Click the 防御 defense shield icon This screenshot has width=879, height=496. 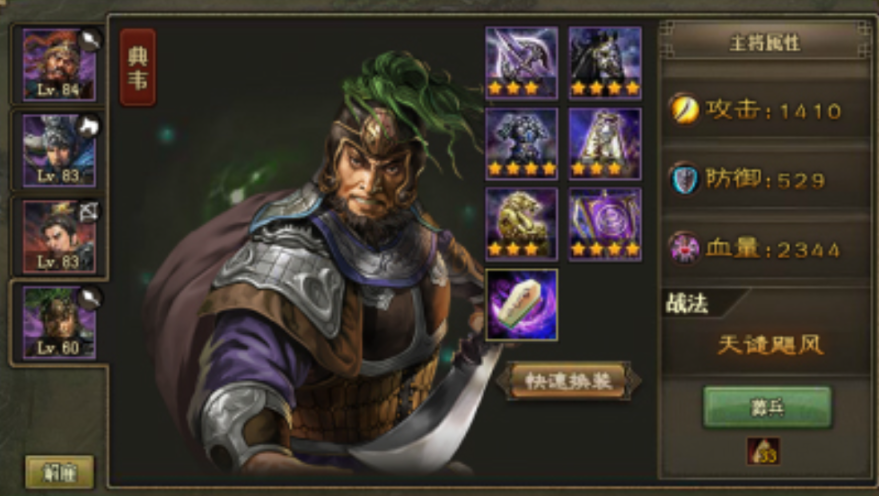point(685,179)
